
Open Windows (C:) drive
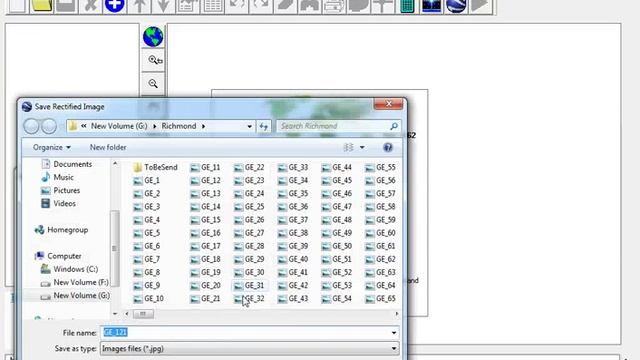[x=69, y=269]
